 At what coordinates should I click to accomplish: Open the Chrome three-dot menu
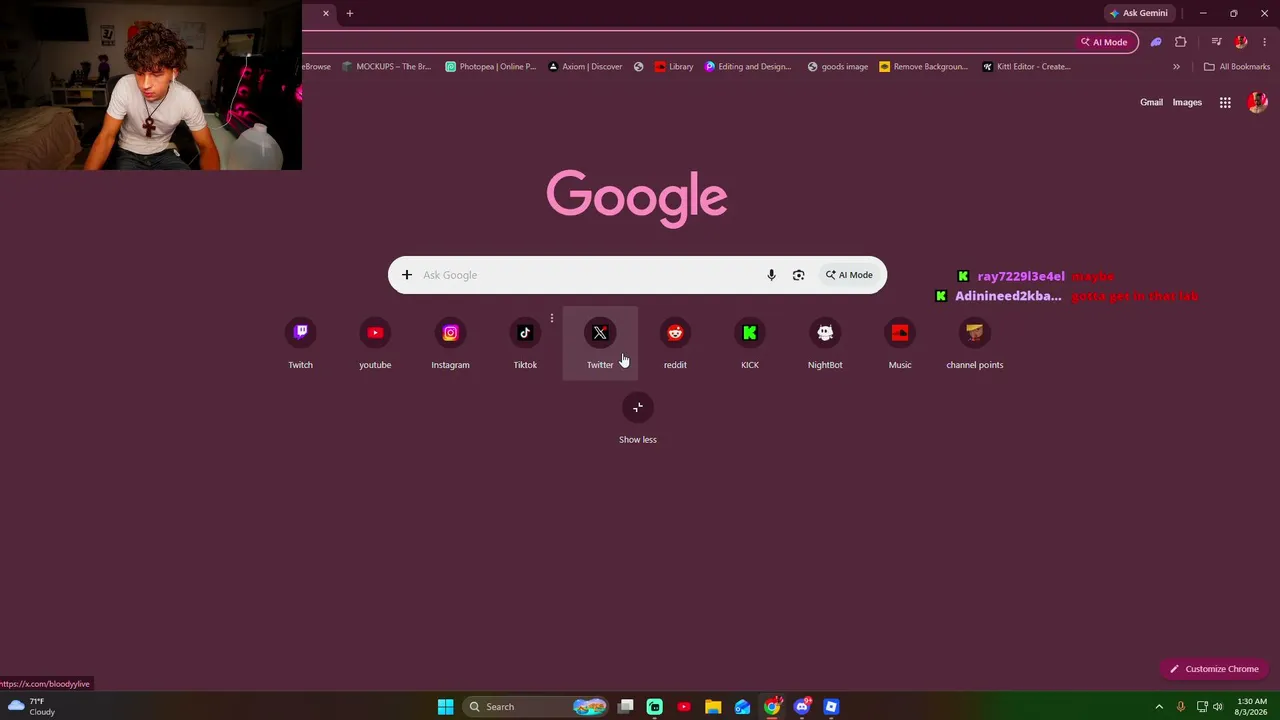[x=1265, y=42]
